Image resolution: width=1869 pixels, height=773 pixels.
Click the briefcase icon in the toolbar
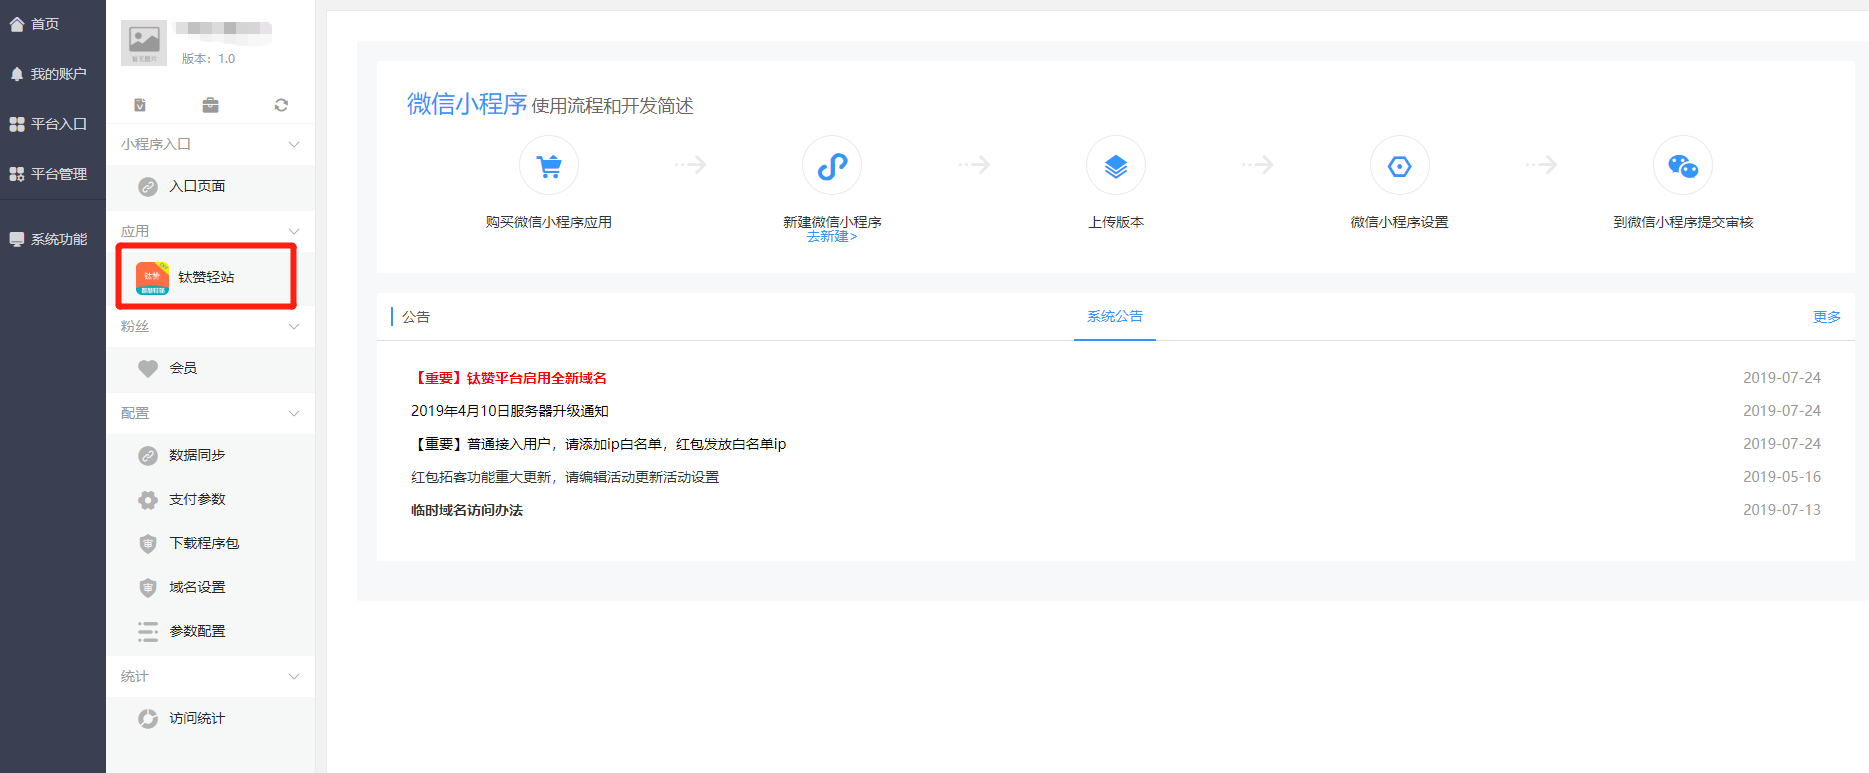[210, 105]
